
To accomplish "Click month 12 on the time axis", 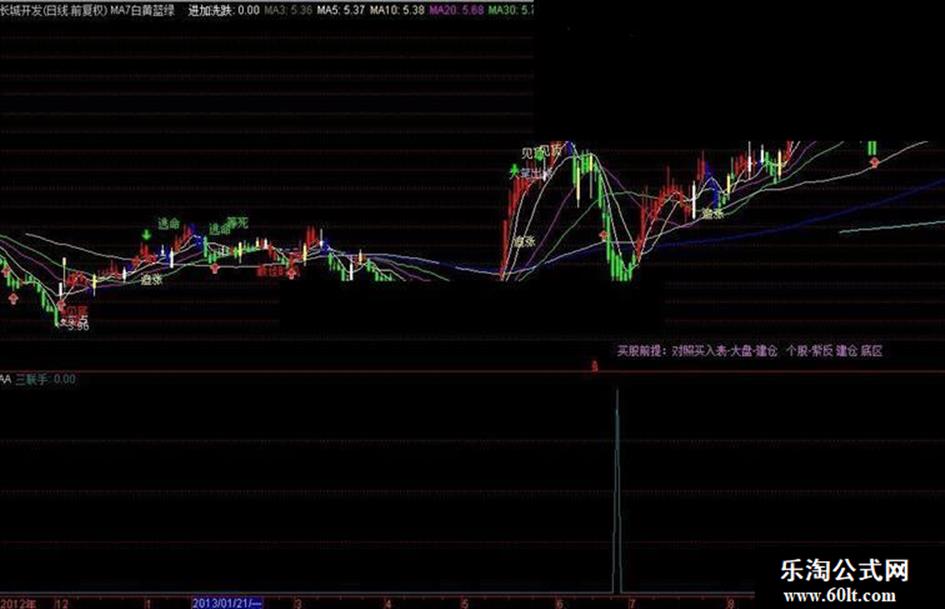I will coord(61,604).
